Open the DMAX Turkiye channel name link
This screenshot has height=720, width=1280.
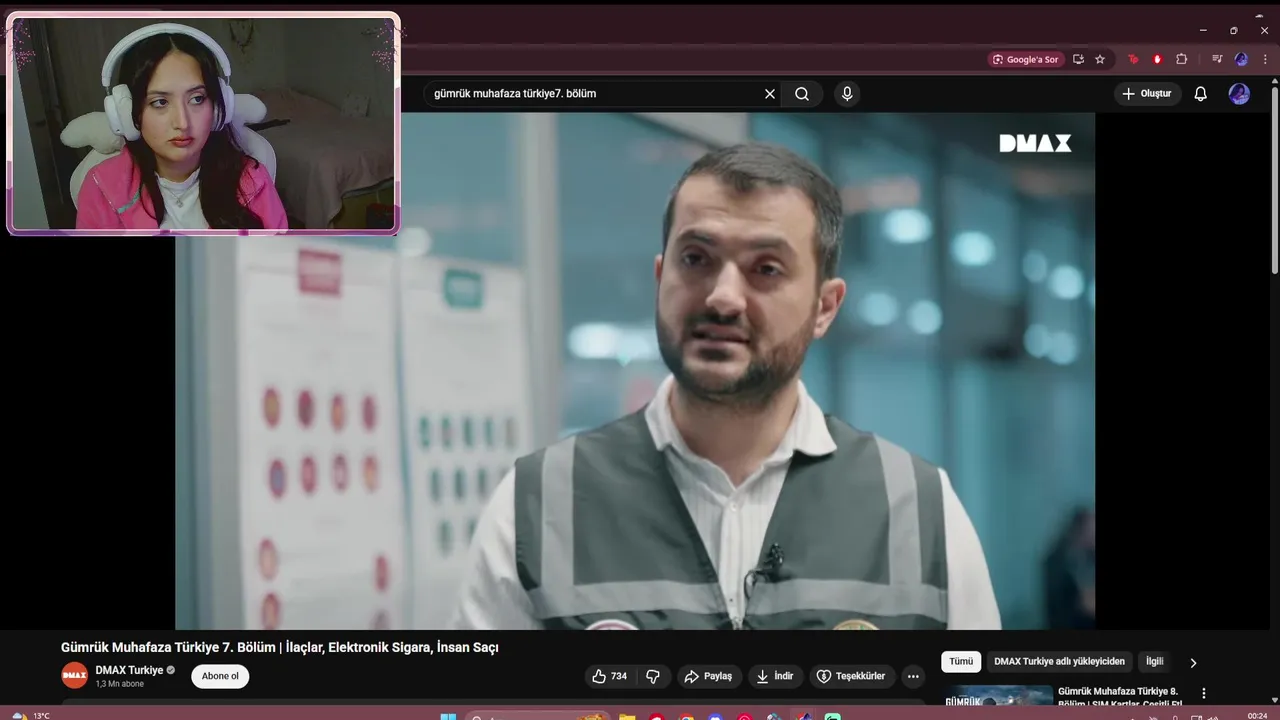click(129, 670)
